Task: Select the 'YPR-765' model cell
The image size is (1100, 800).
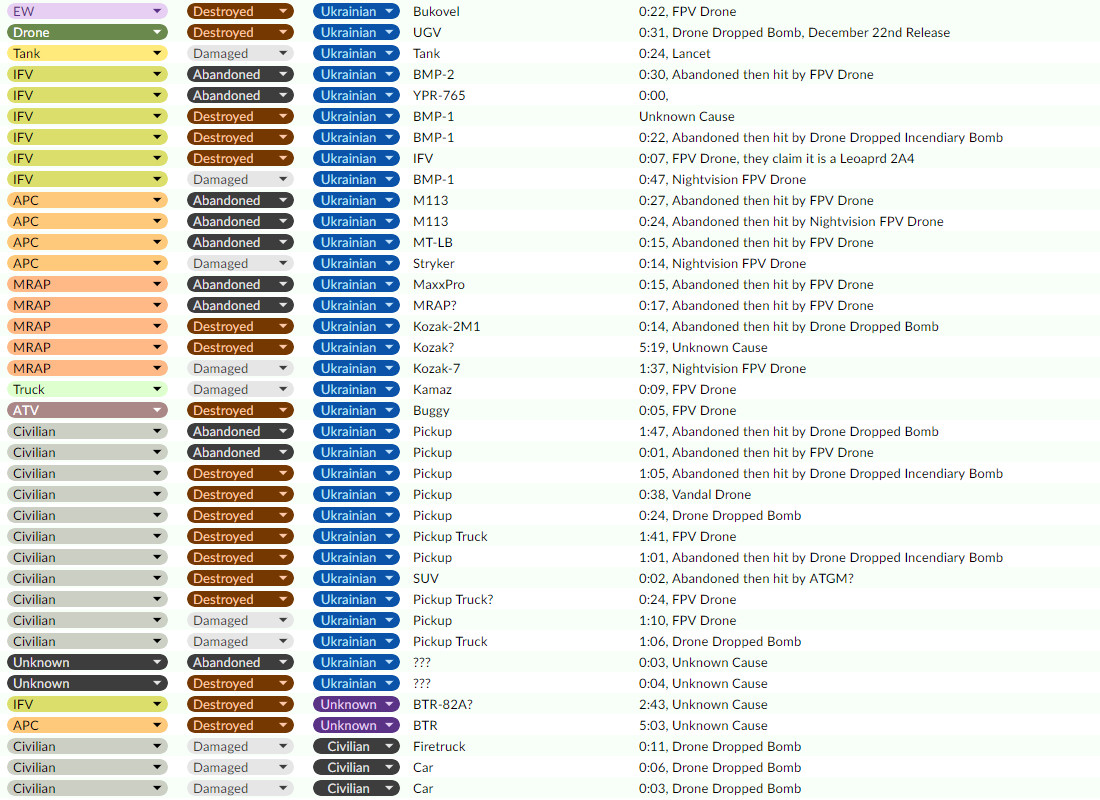Action: (x=439, y=95)
